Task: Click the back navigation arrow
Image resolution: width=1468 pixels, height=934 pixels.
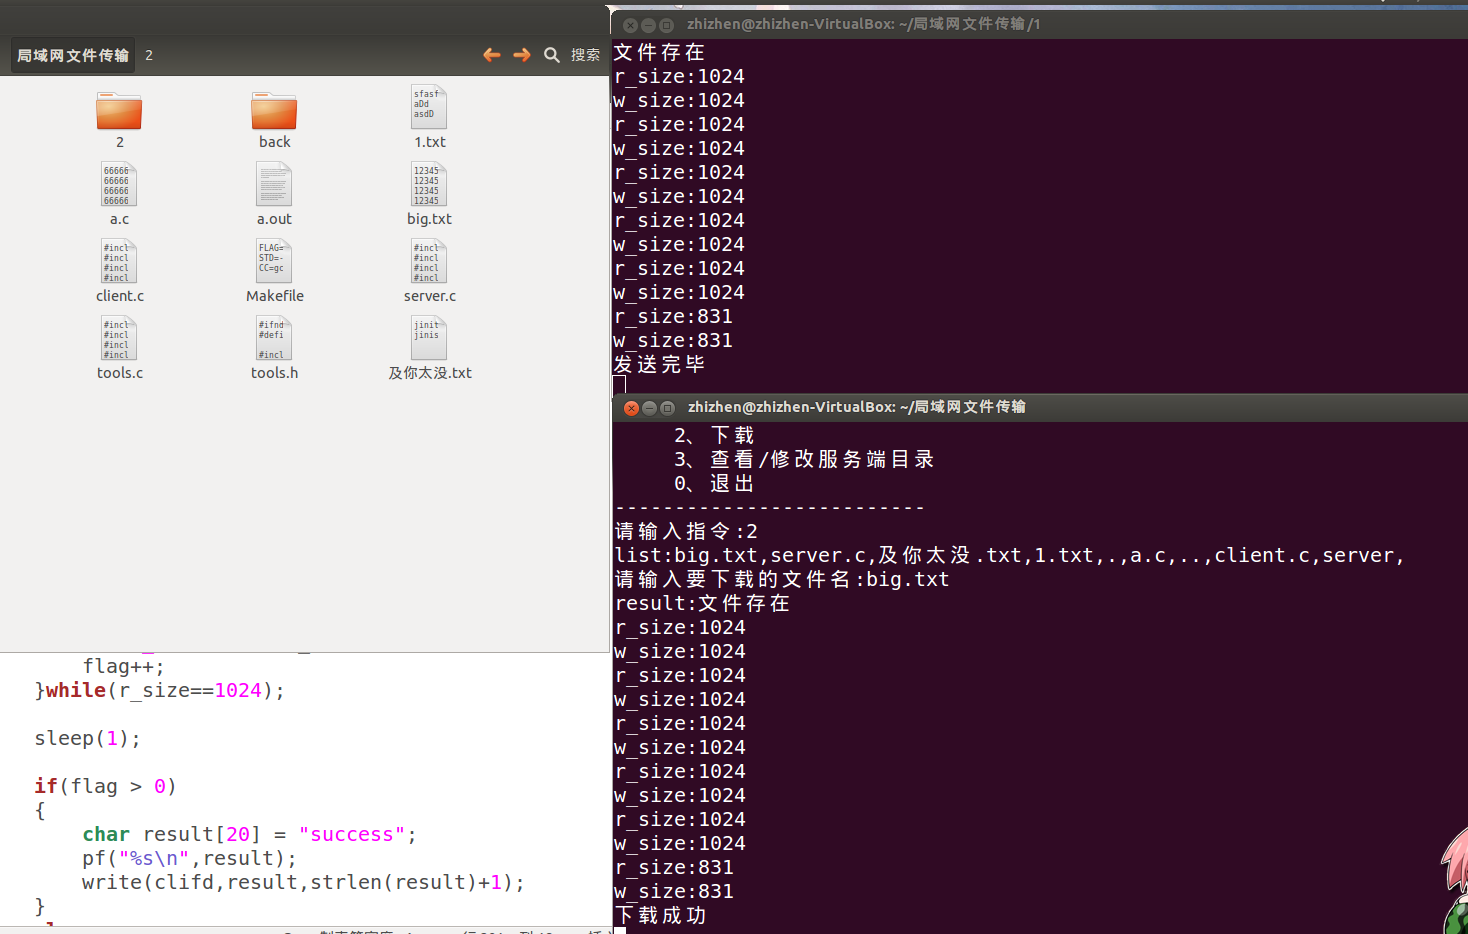Action: (x=491, y=55)
